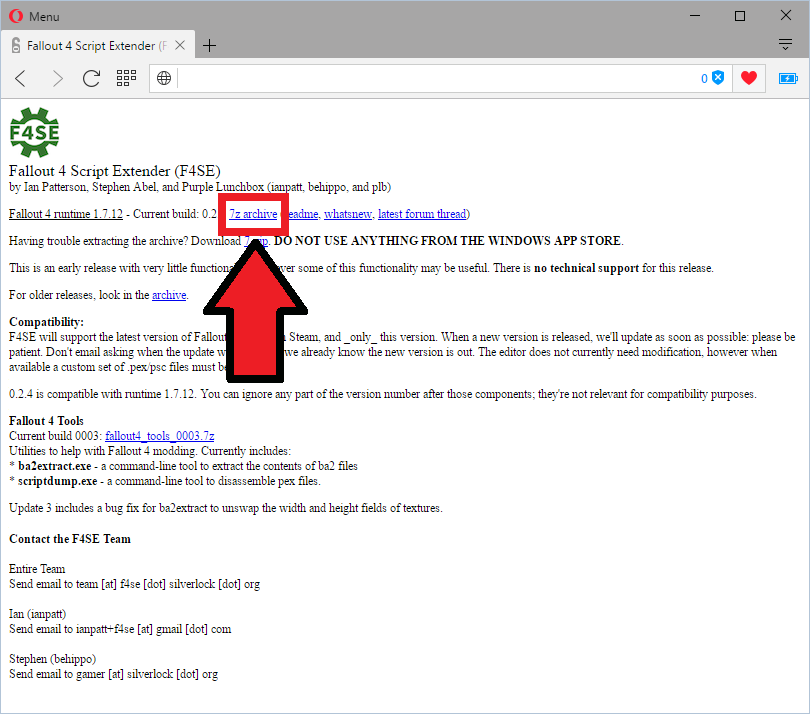Click the heart bookmark icon

tap(749, 78)
